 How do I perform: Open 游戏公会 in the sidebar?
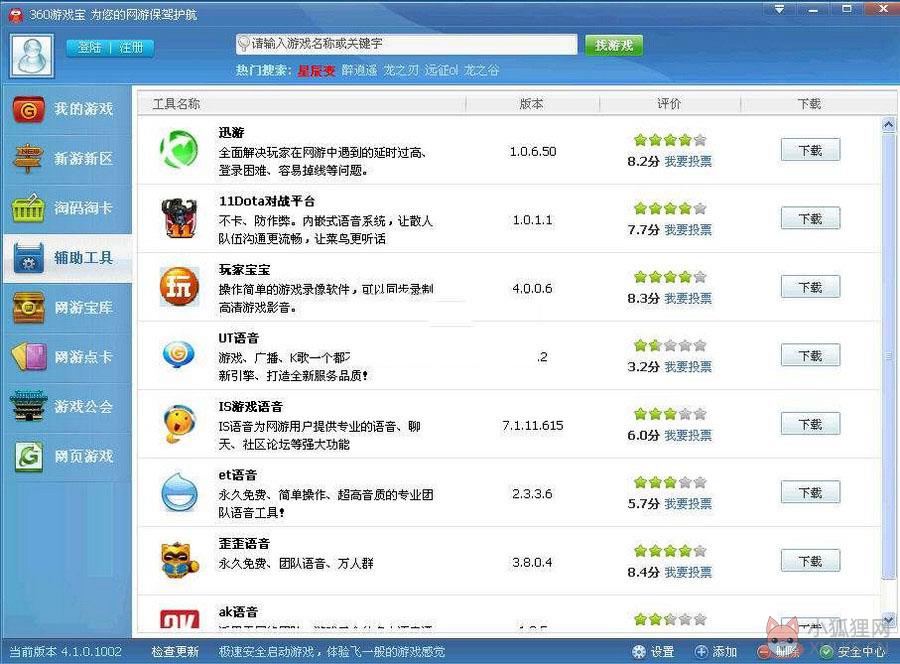tap(67, 406)
